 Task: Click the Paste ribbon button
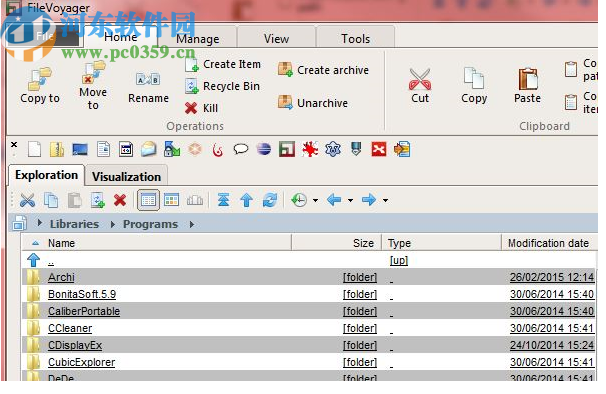pos(527,86)
